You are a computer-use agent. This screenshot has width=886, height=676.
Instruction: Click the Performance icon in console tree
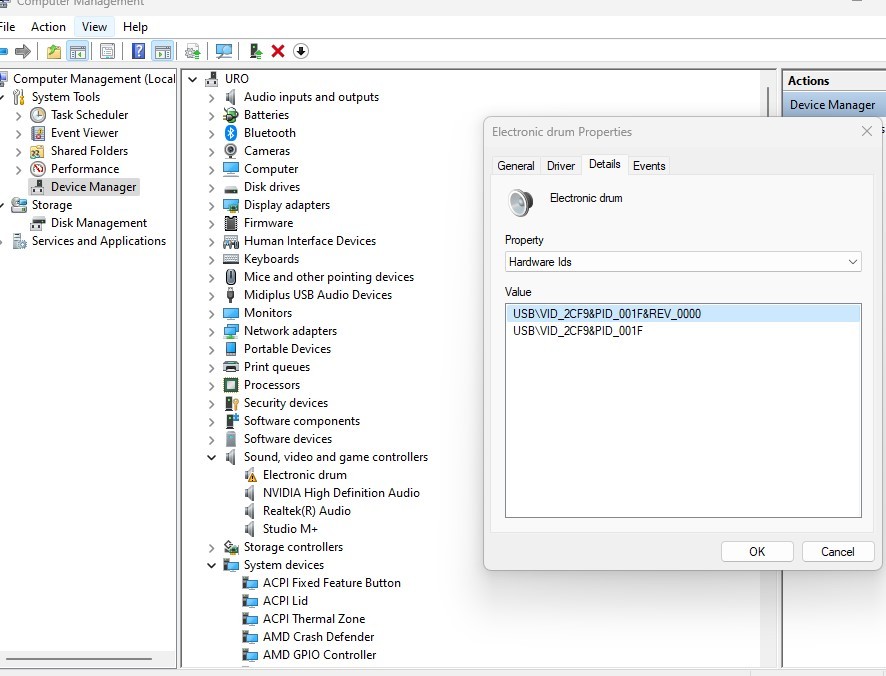pos(38,169)
